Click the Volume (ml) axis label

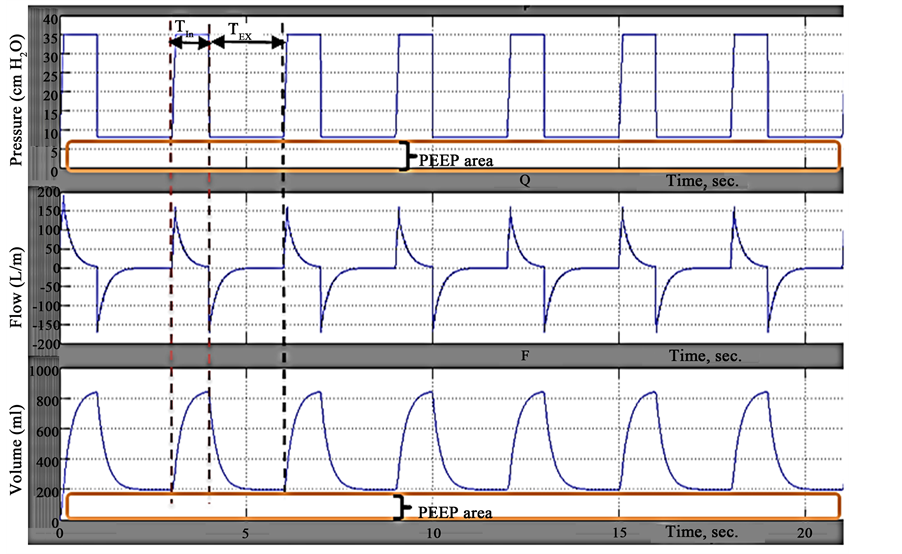tap(17, 443)
